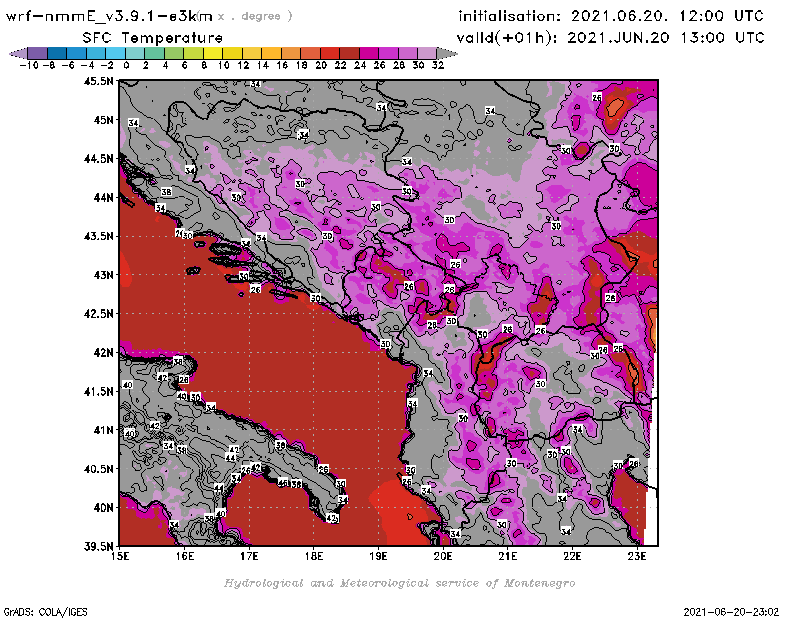Click the '20E' longitude axis label
Viewport: 800px width, 618px height.
click(x=443, y=556)
